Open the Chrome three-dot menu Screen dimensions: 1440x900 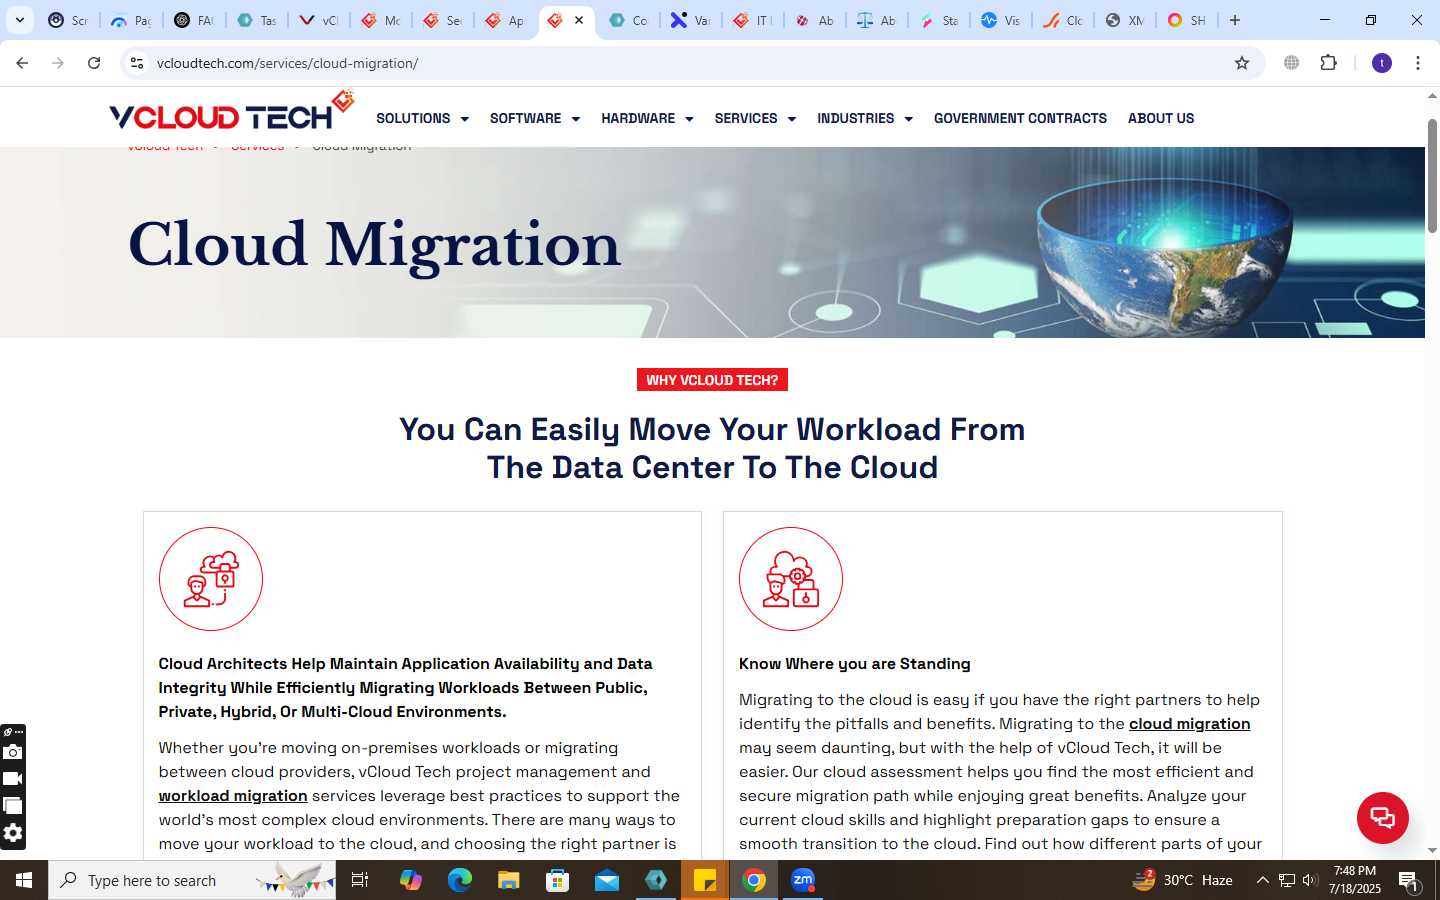pyautogui.click(x=1418, y=63)
